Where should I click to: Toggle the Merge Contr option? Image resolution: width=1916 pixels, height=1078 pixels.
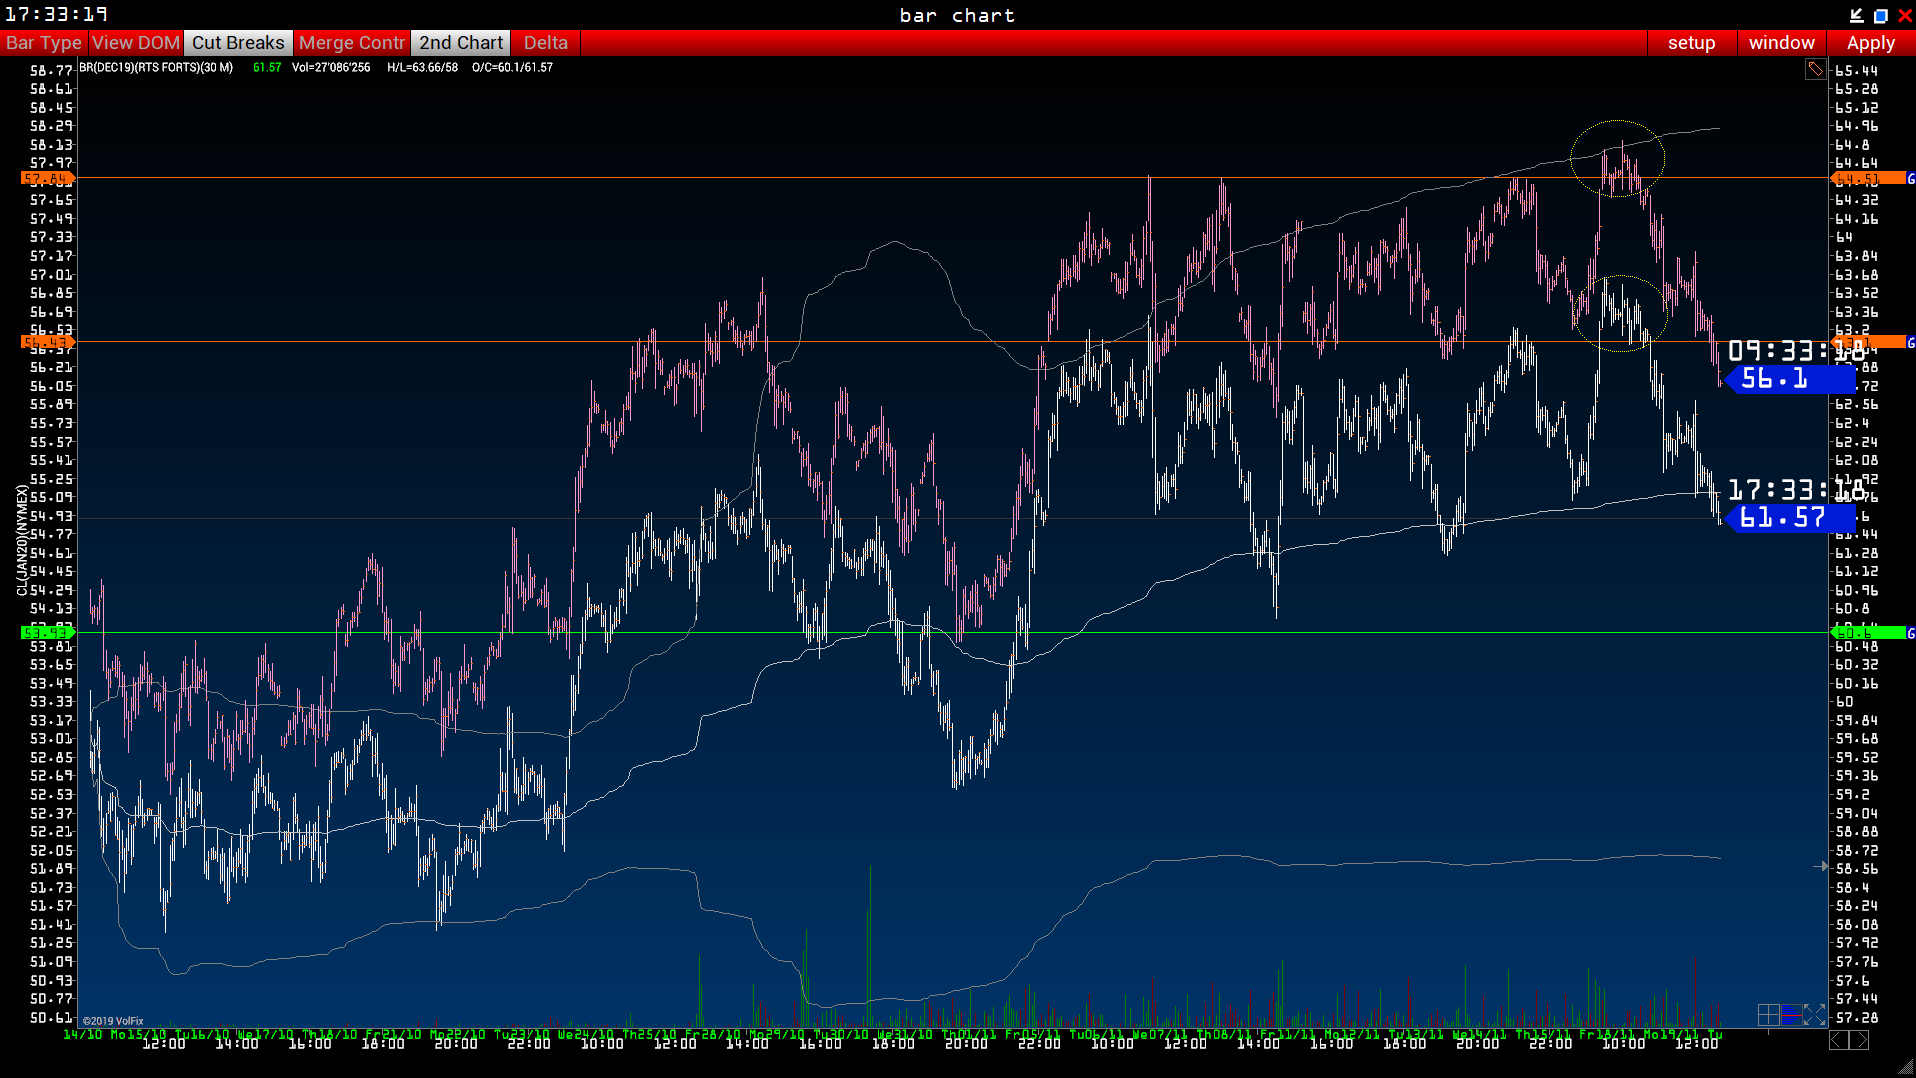[x=351, y=43]
